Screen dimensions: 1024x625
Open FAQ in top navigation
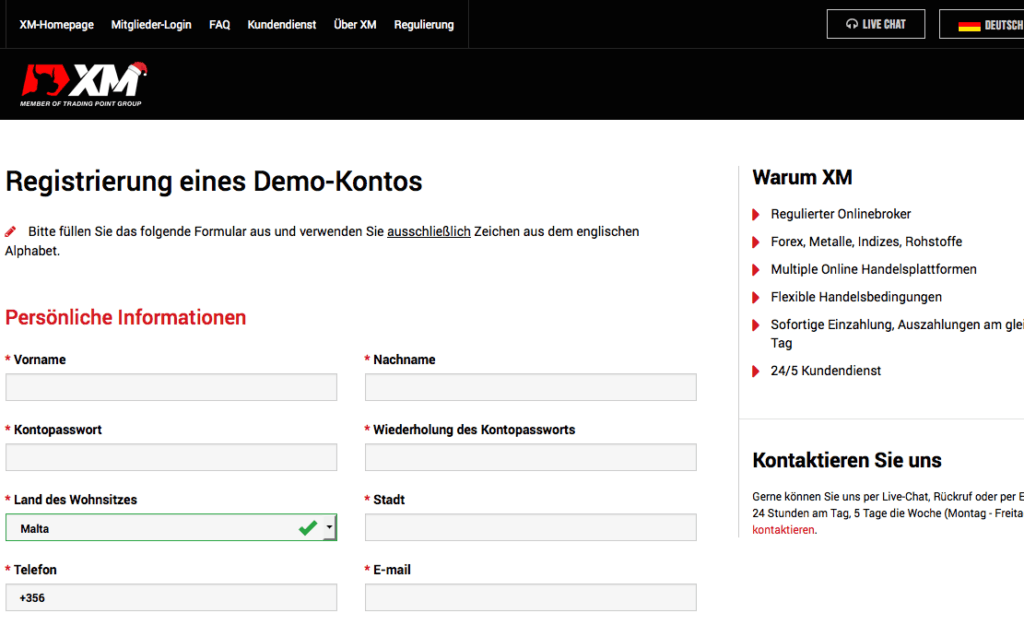(219, 25)
